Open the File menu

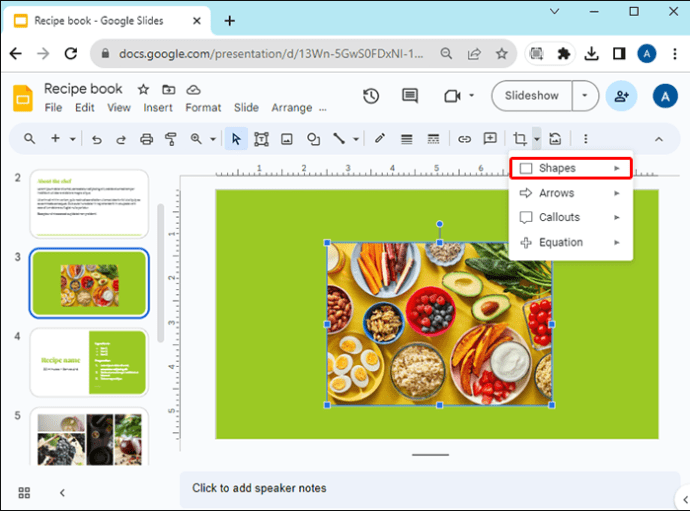[53, 108]
